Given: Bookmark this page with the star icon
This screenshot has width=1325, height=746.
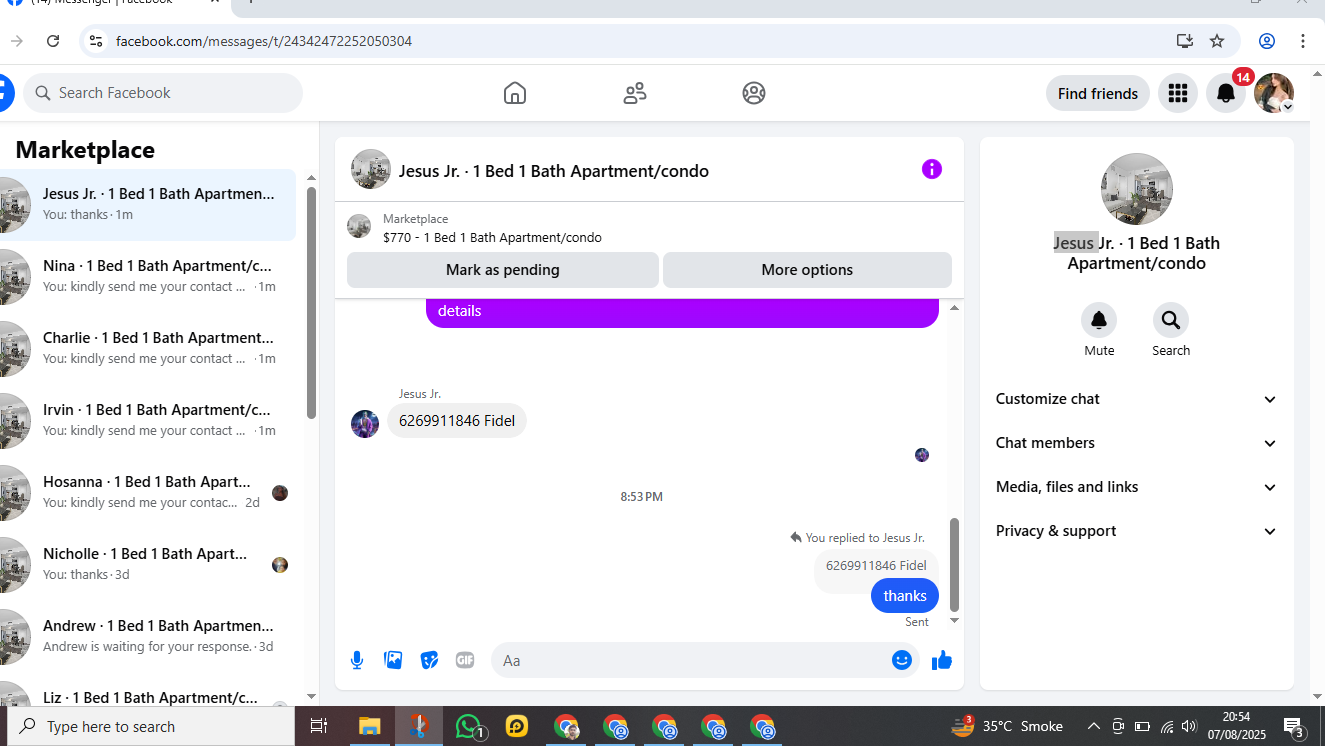Looking at the screenshot, I should coord(1217,41).
